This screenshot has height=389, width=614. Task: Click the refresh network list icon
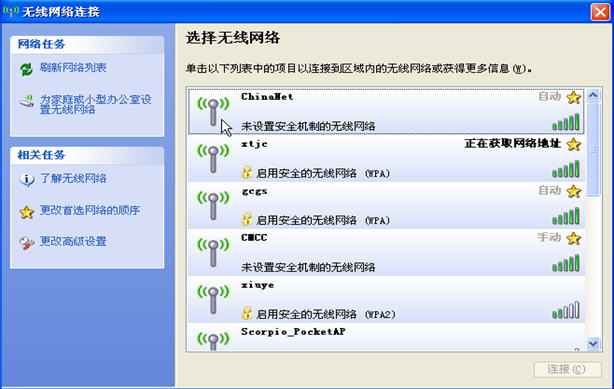tap(26, 69)
